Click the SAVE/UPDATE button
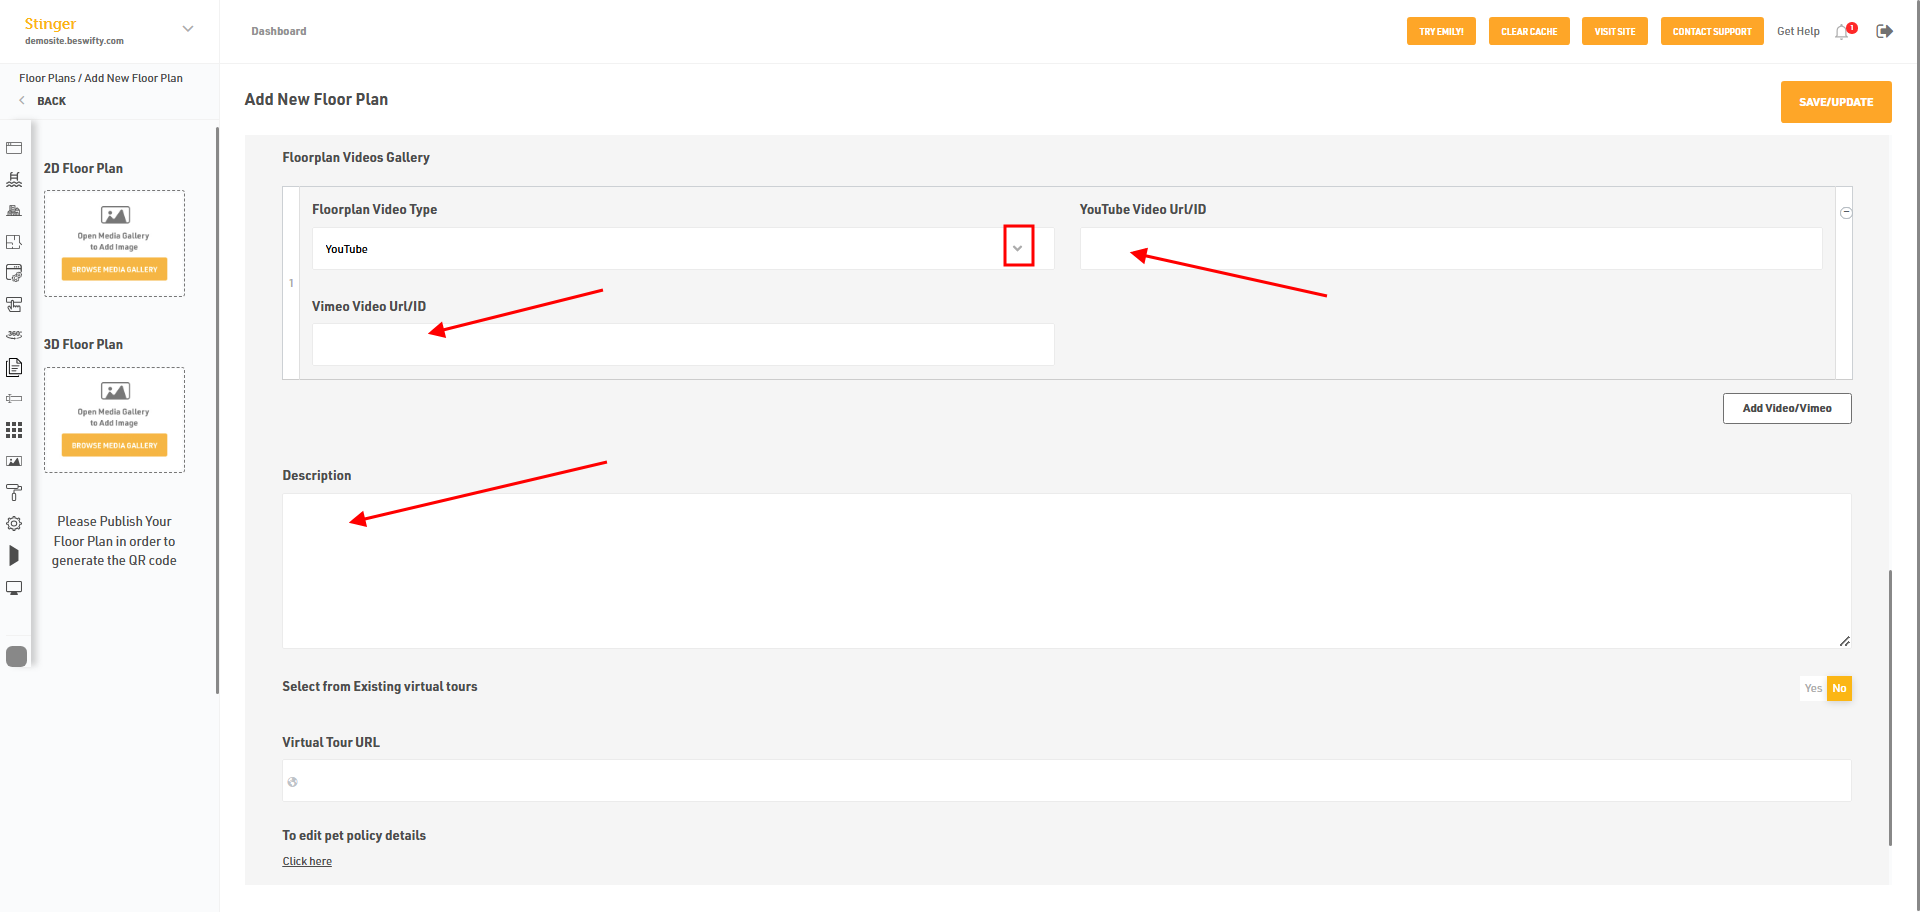 [1836, 102]
